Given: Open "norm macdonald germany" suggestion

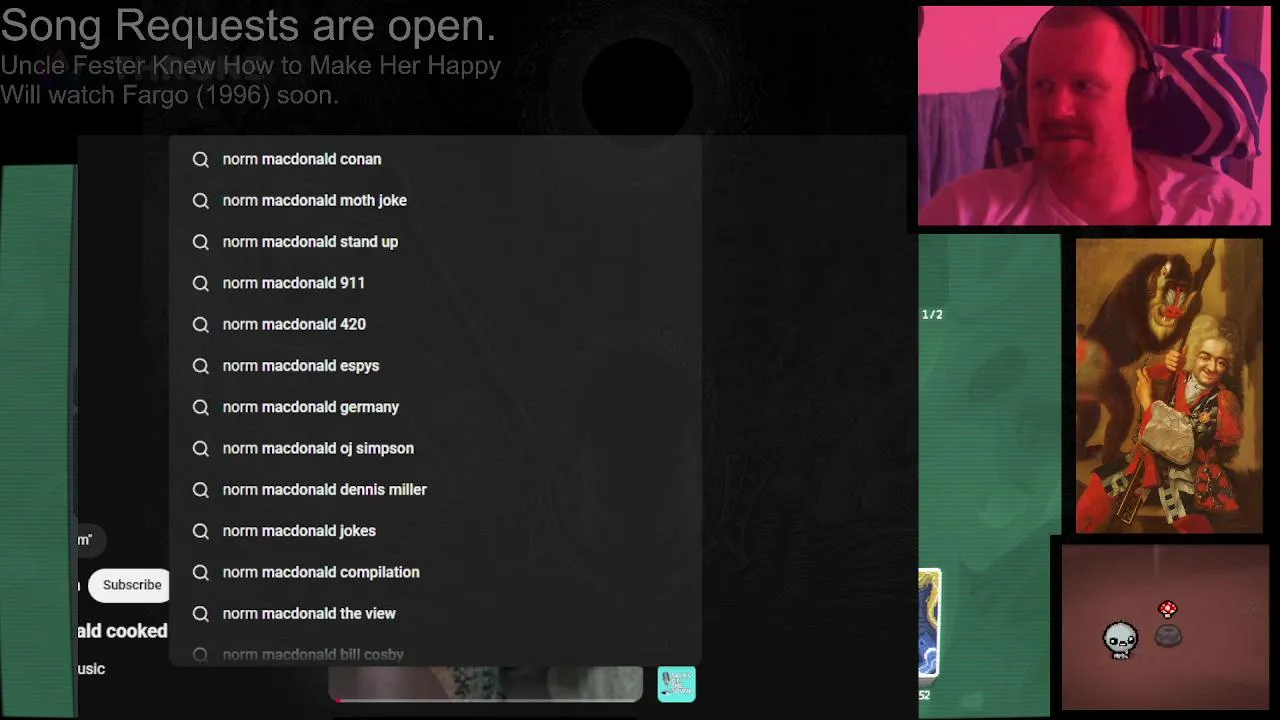Looking at the screenshot, I should pos(435,407).
